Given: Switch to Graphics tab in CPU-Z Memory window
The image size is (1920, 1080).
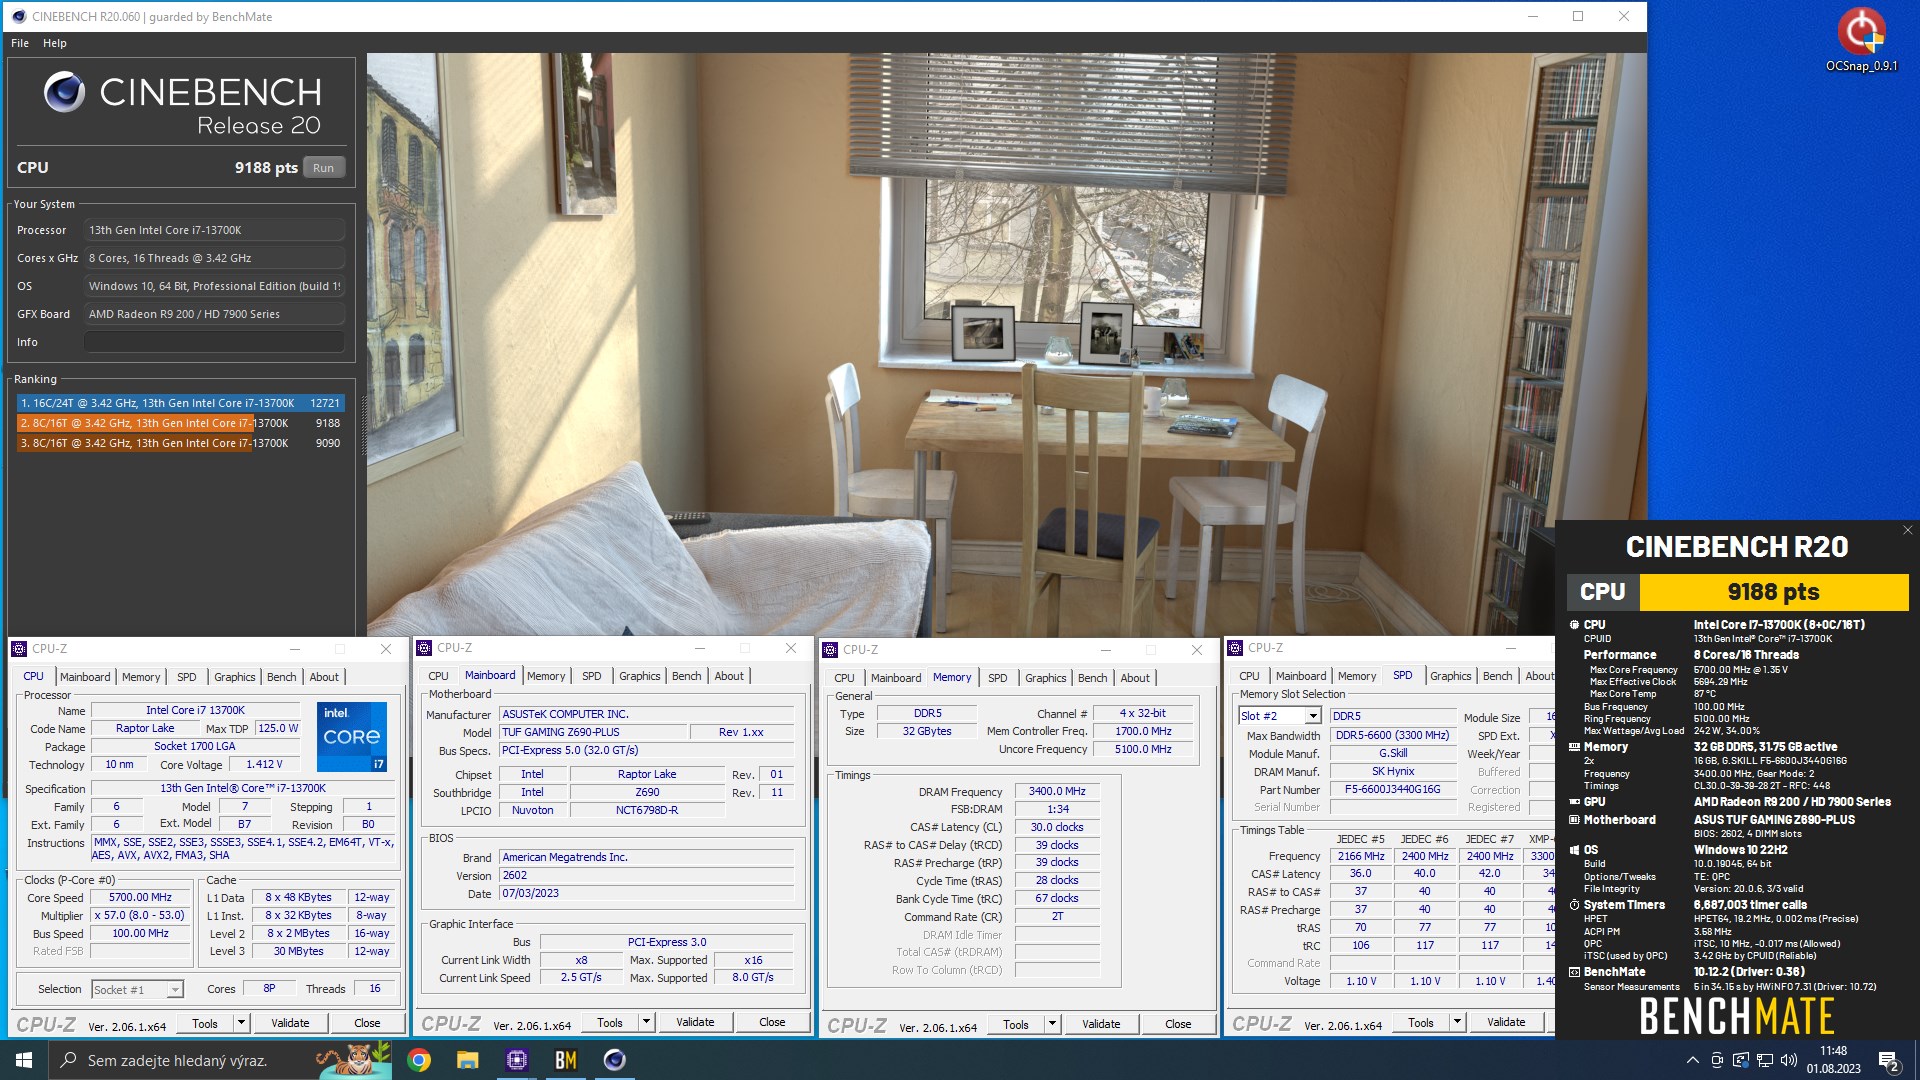Looking at the screenshot, I should click(1046, 678).
